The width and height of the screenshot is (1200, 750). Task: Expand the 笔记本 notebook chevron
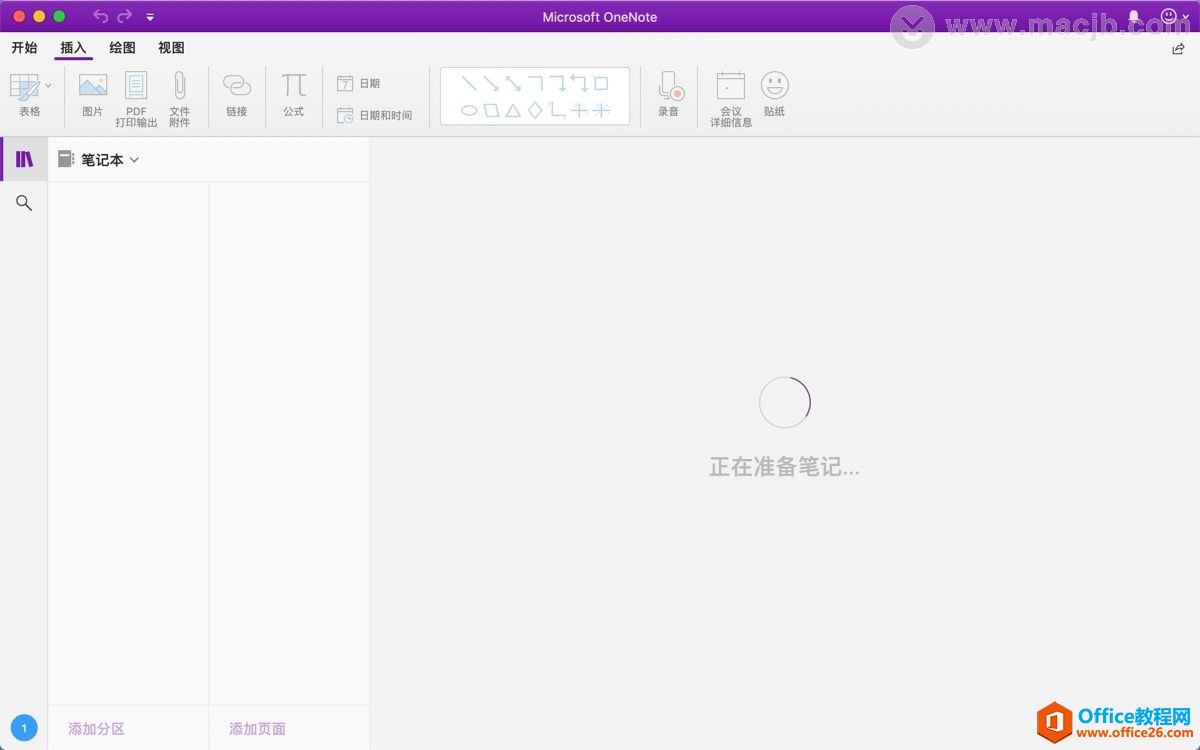(134, 159)
